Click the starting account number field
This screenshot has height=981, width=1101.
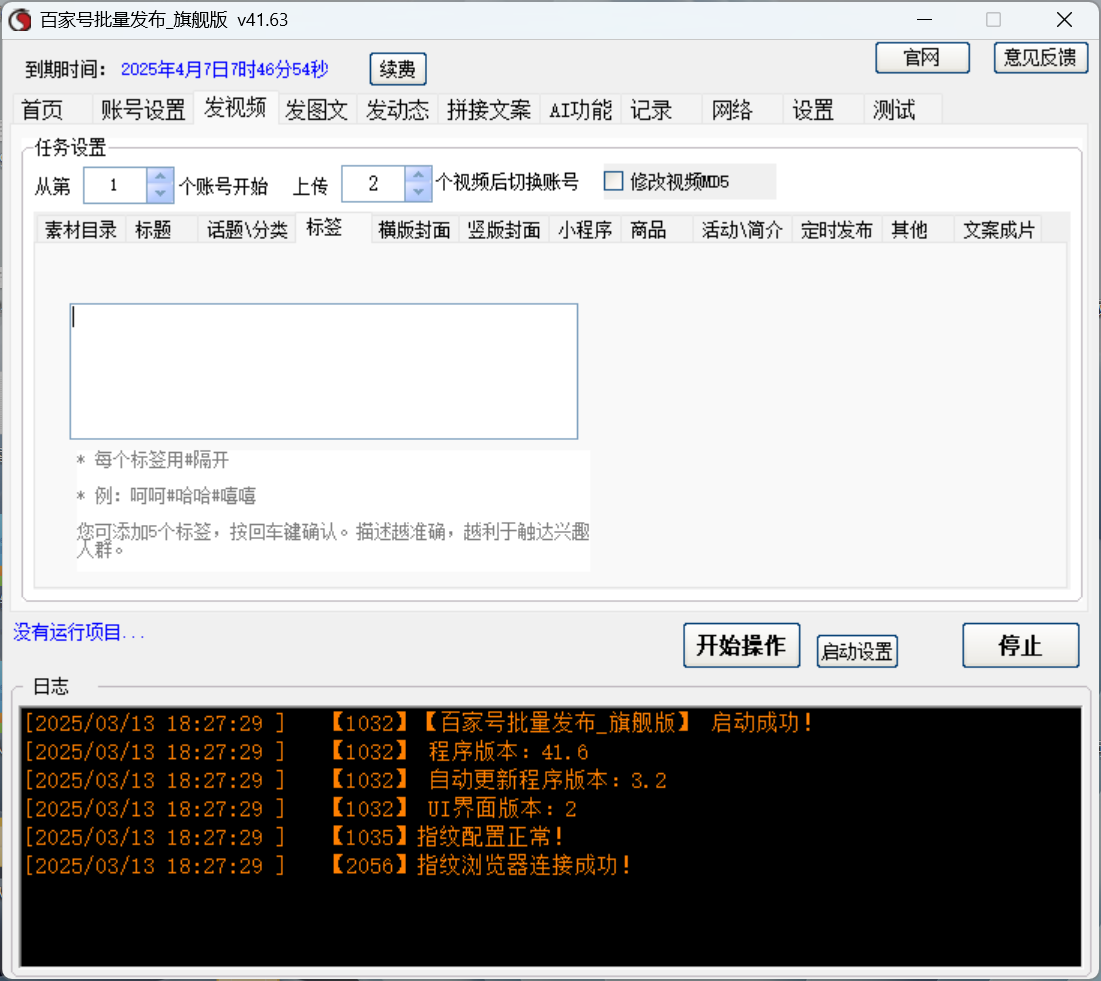coord(115,185)
